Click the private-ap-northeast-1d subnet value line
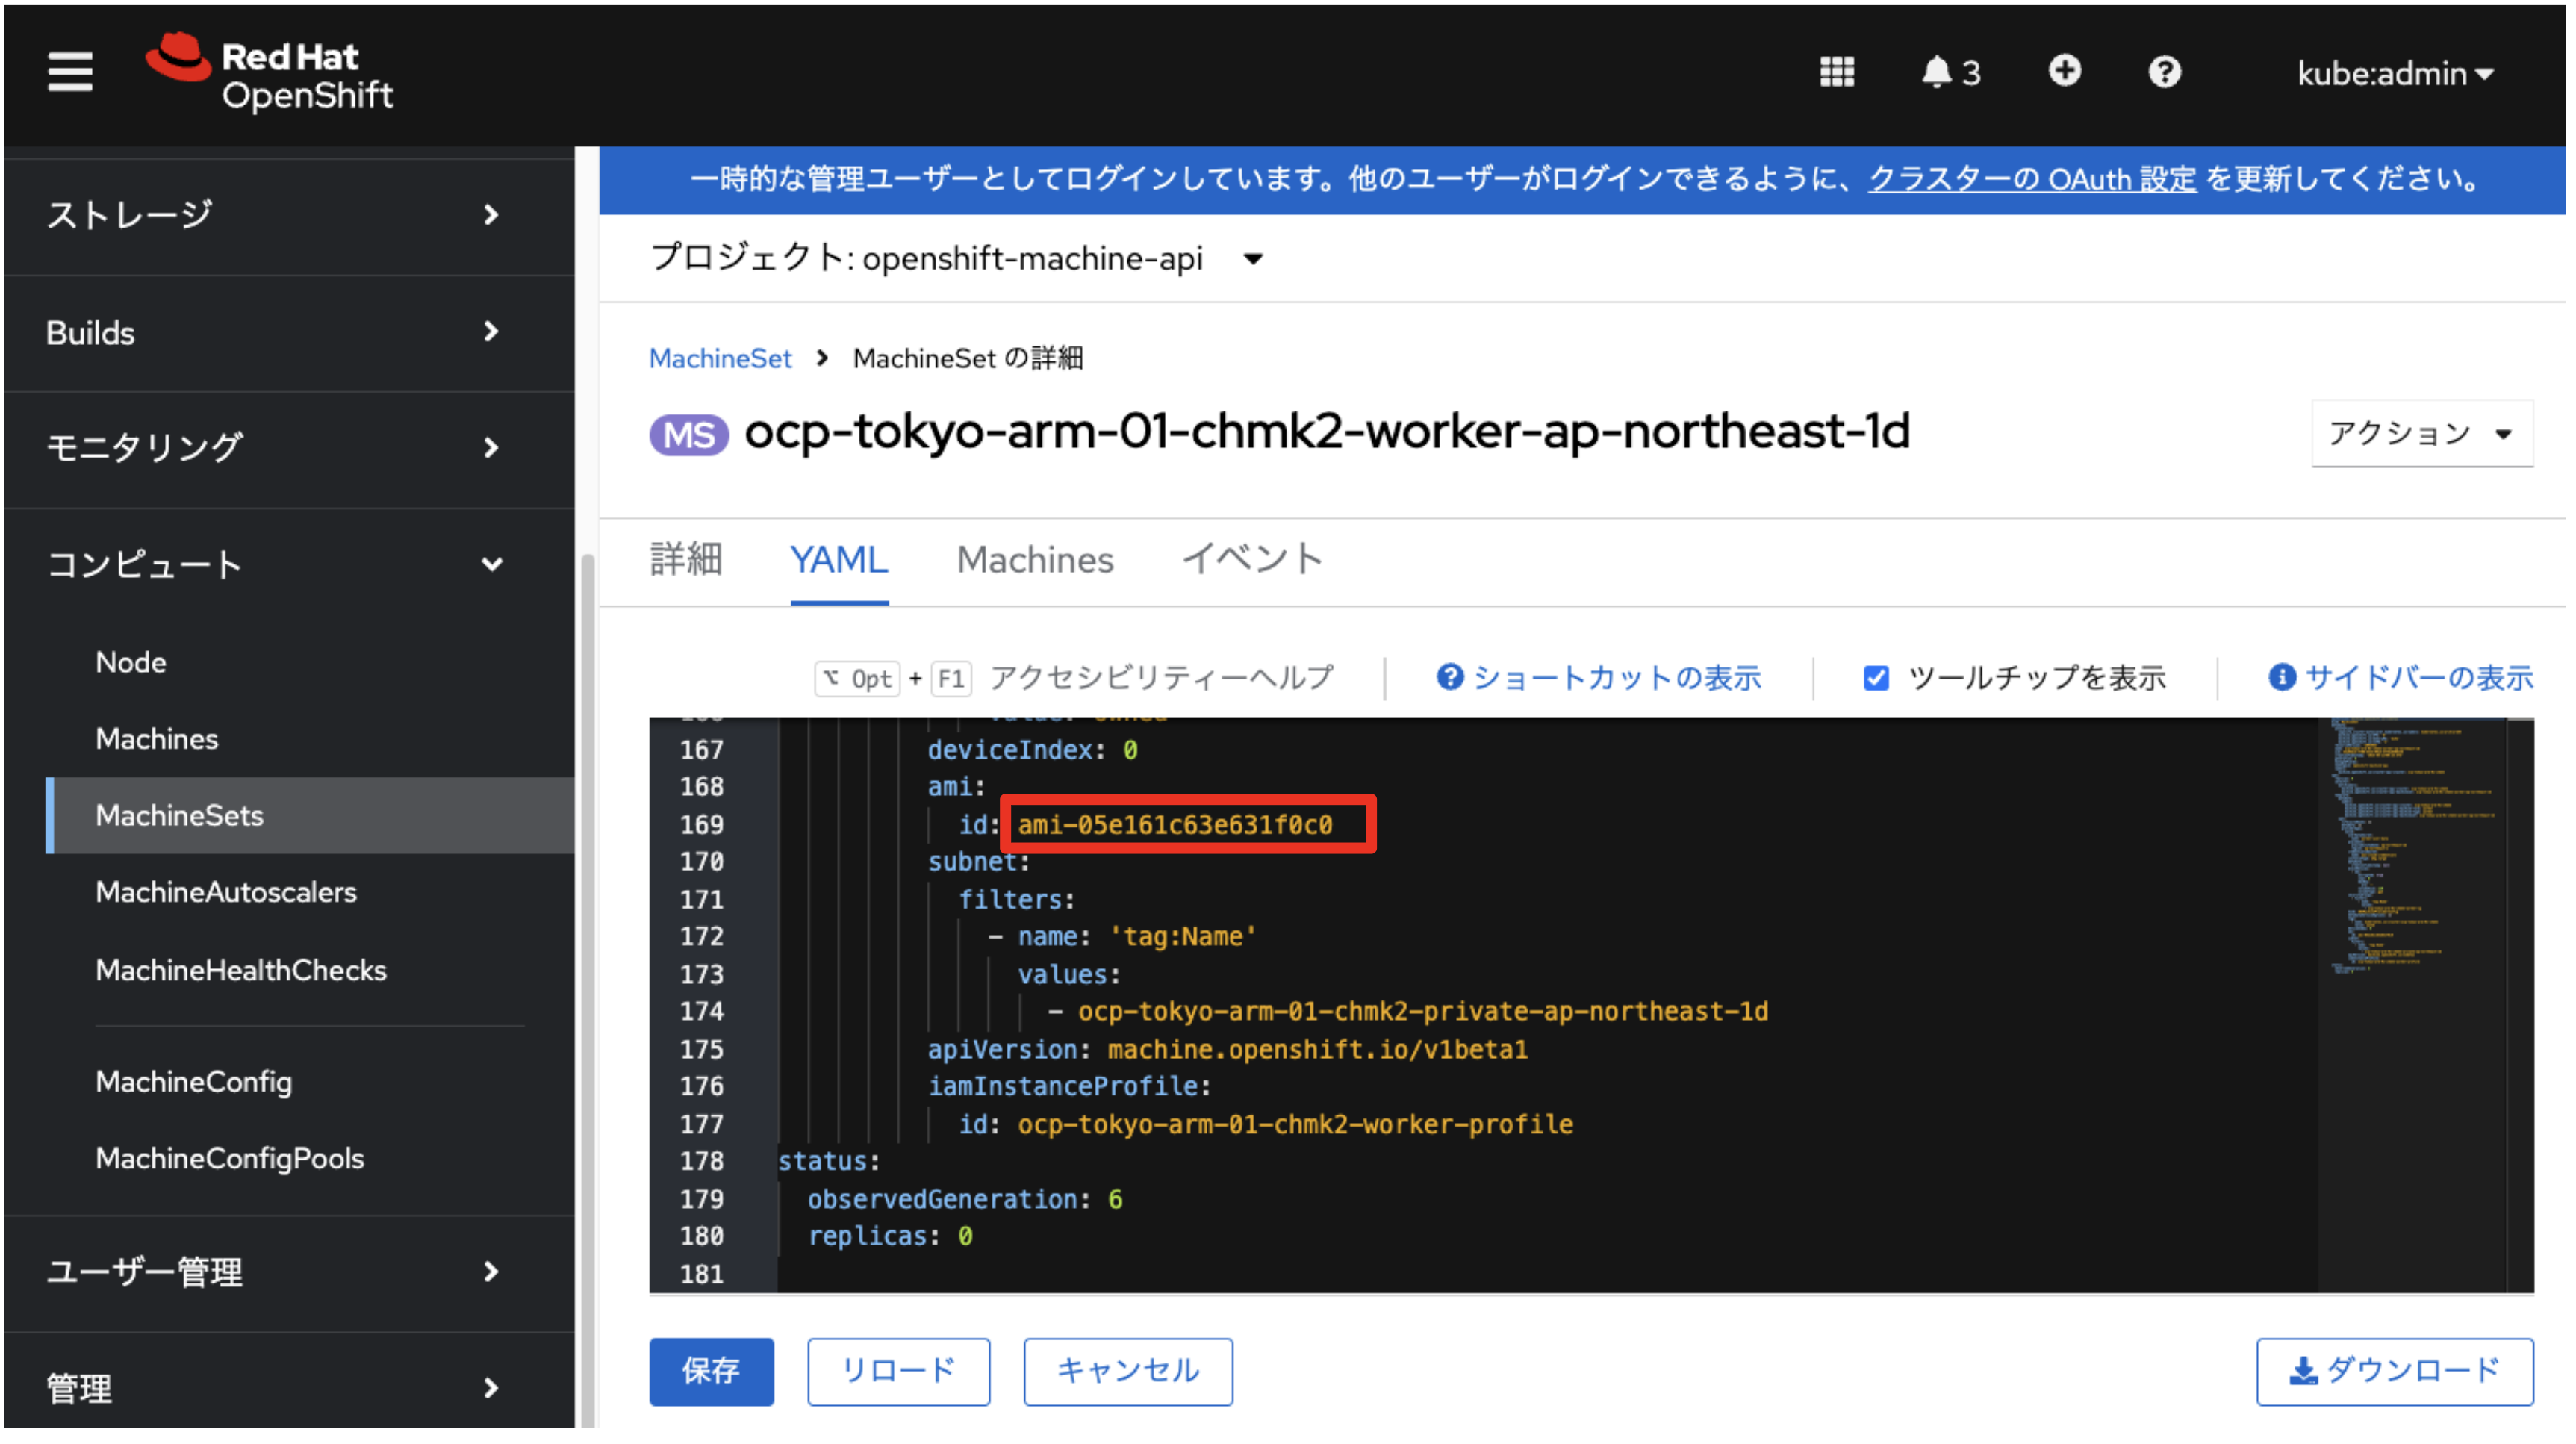The height and width of the screenshot is (1444, 2576). tap(1423, 1012)
